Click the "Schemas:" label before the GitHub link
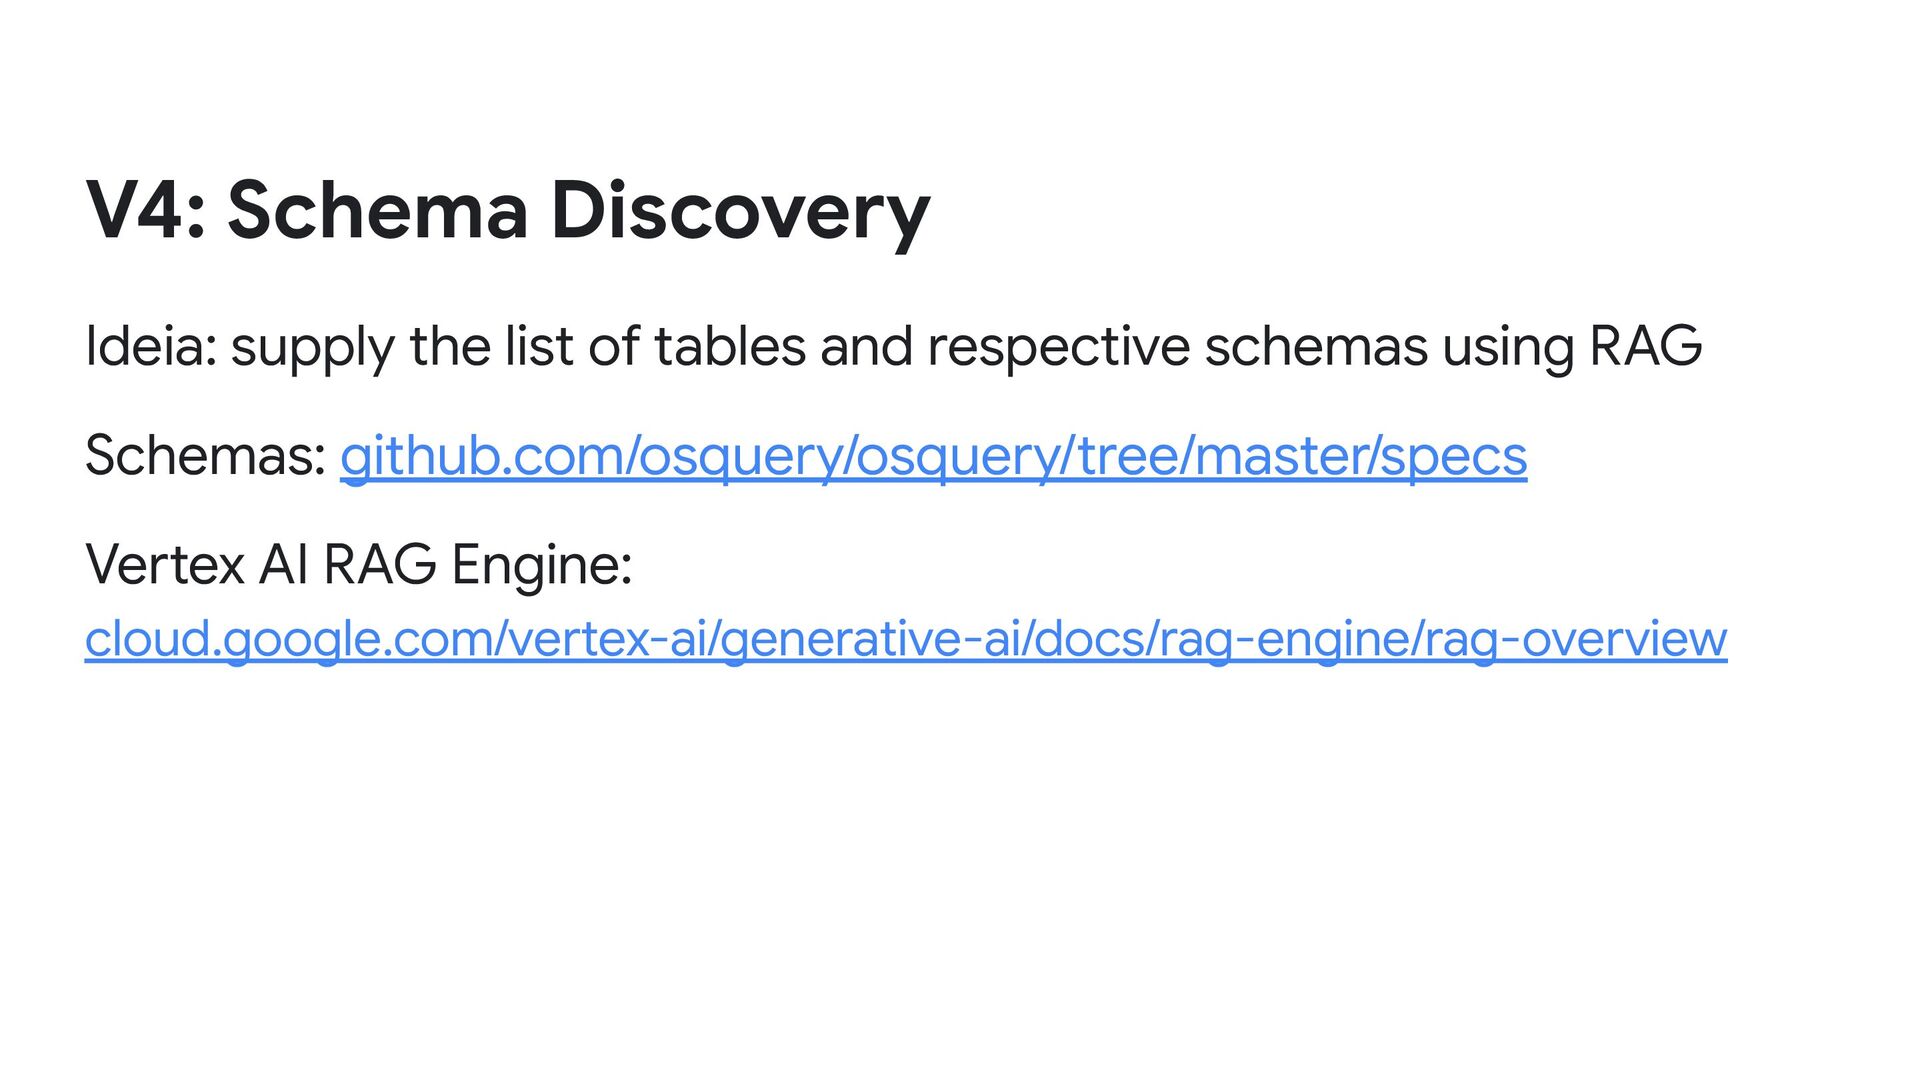This screenshot has width=1920, height=1080. pos(205,456)
